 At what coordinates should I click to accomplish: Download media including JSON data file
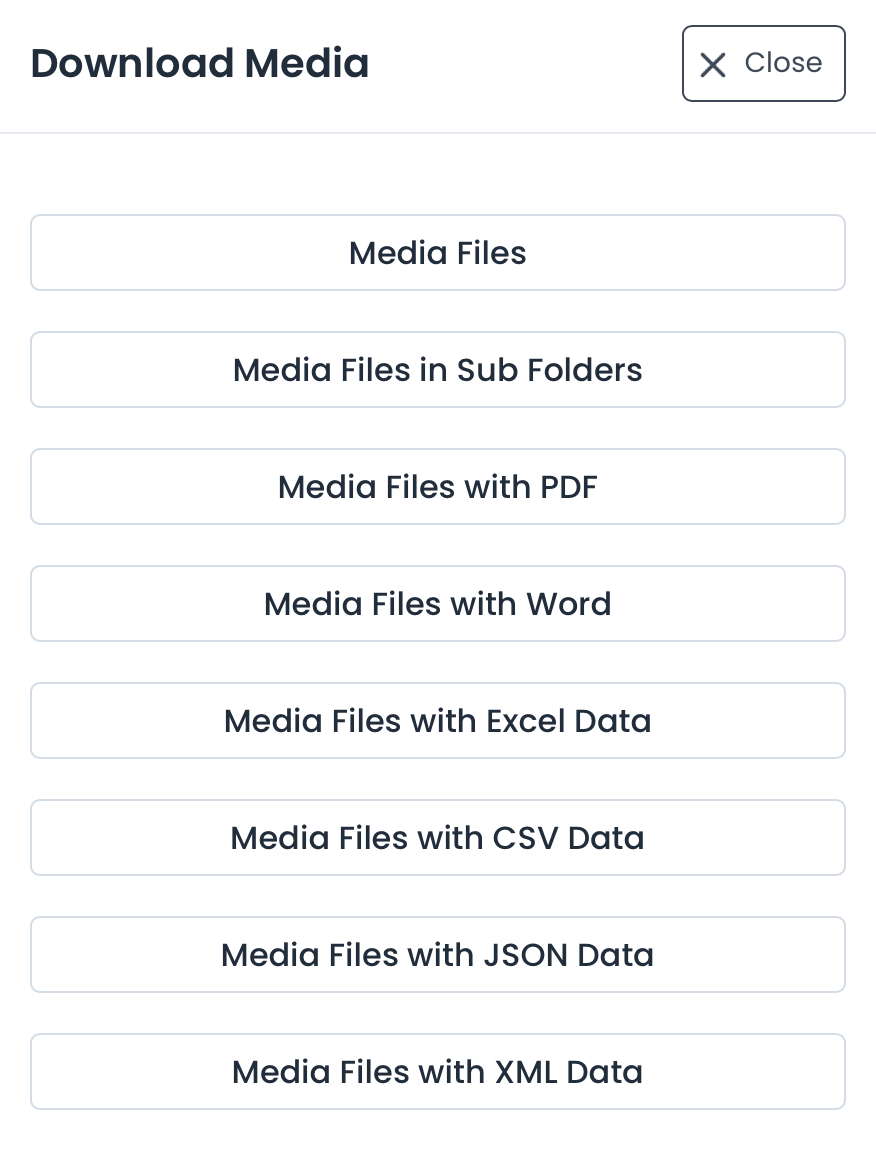click(437, 954)
